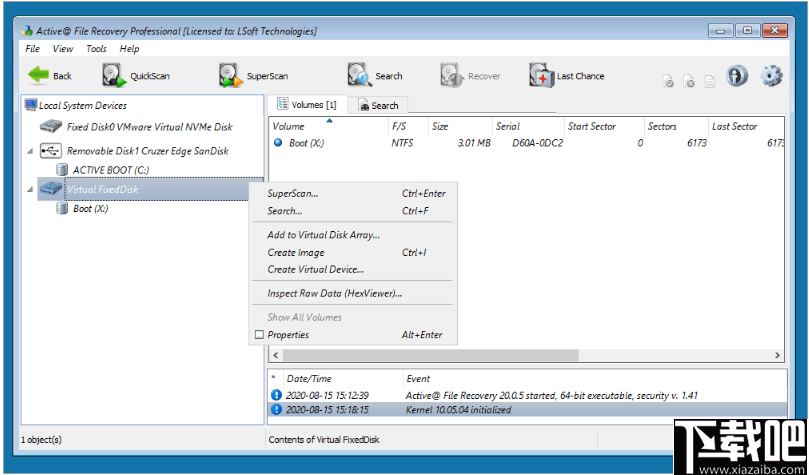809x475 pixels.
Task: Click the NTFS cell in Boot row
Action: click(x=402, y=143)
